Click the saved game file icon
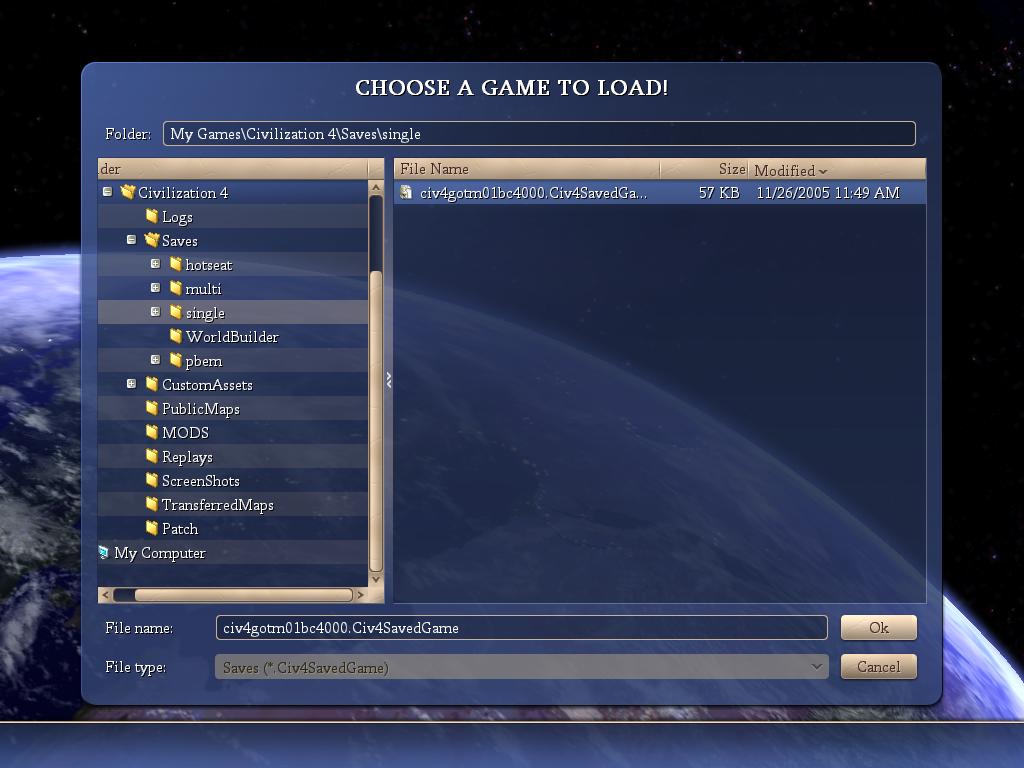This screenshot has height=768, width=1024. pyautogui.click(x=406, y=192)
